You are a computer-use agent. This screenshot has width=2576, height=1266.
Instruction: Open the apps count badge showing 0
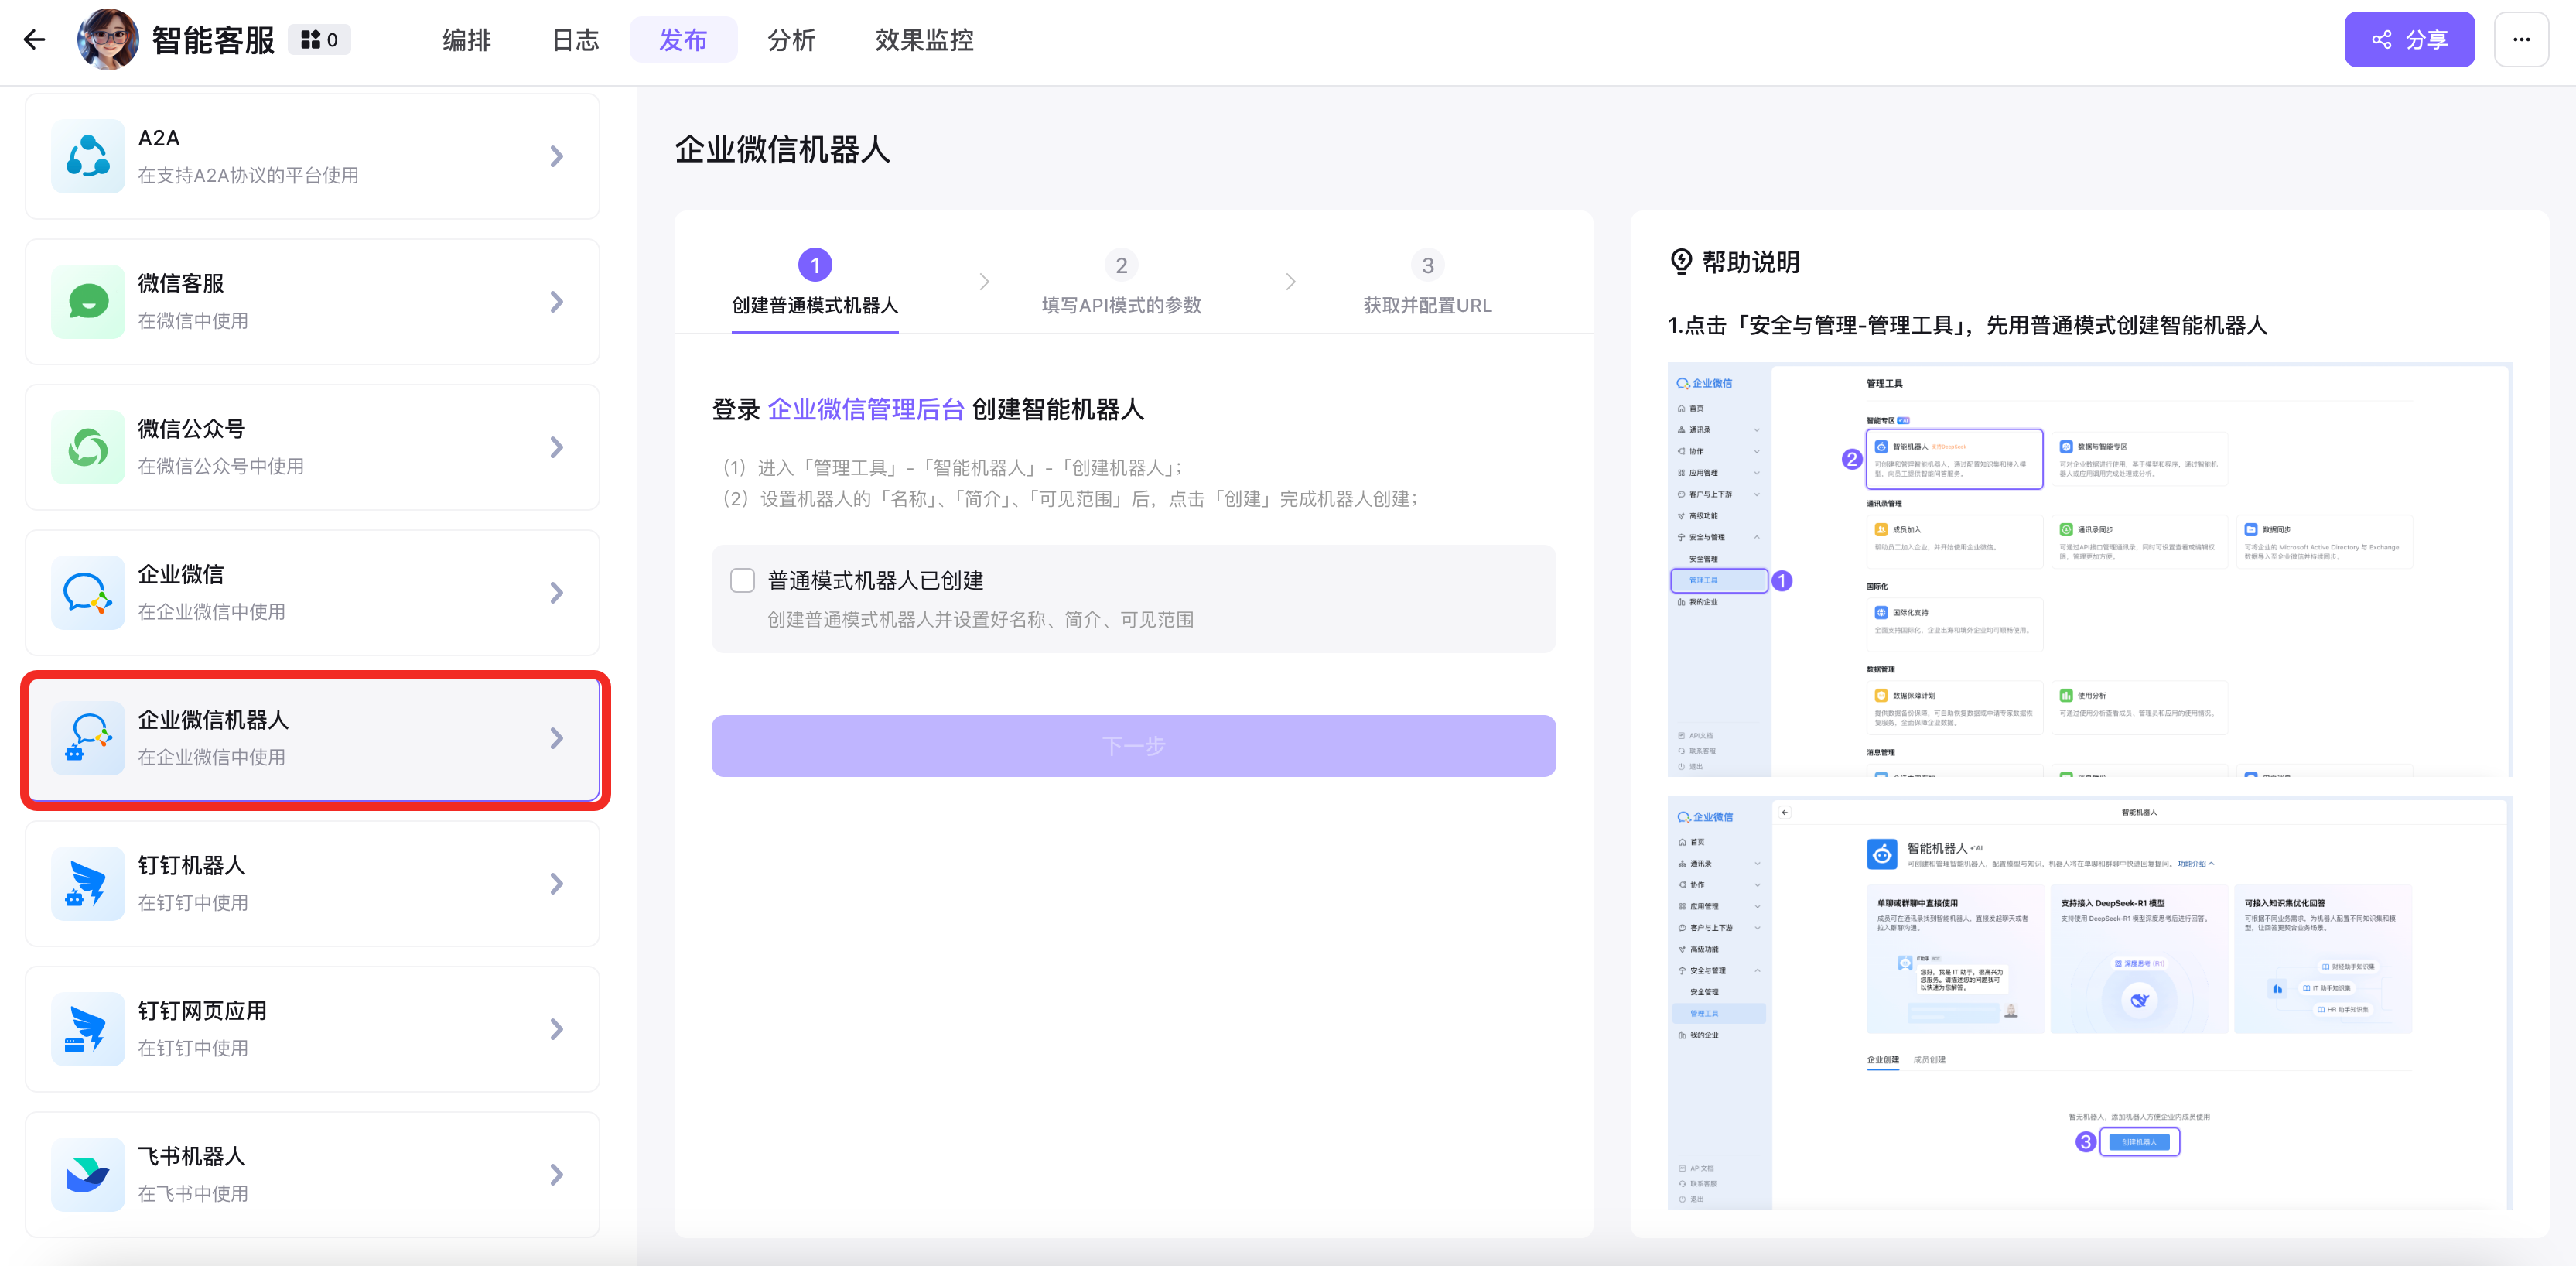click(x=320, y=40)
